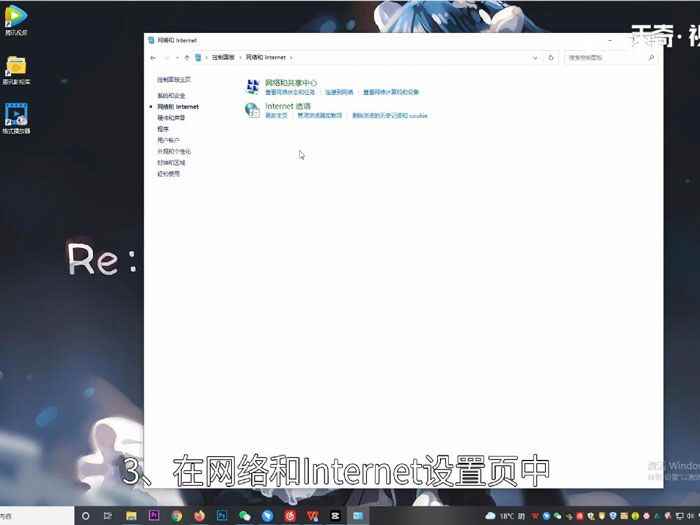The width and height of the screenshot is (700, 525).
Task: Launch Google Chrome from the taskbar
Action: point(177,516)
